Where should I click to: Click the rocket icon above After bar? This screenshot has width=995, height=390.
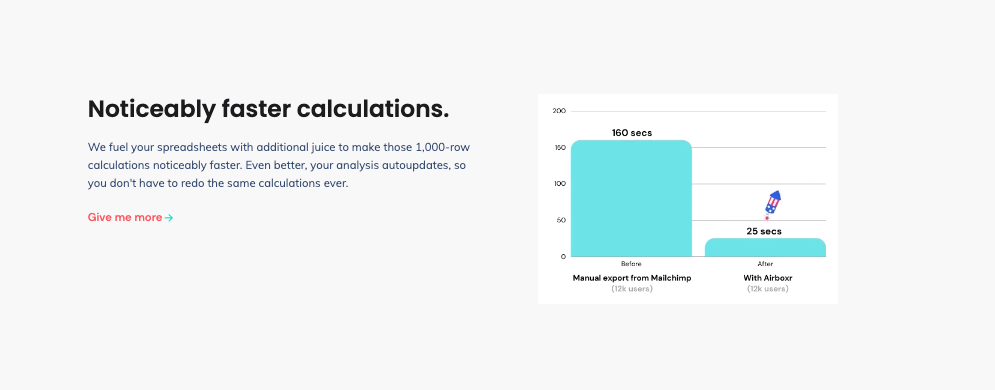click(772, 205)
